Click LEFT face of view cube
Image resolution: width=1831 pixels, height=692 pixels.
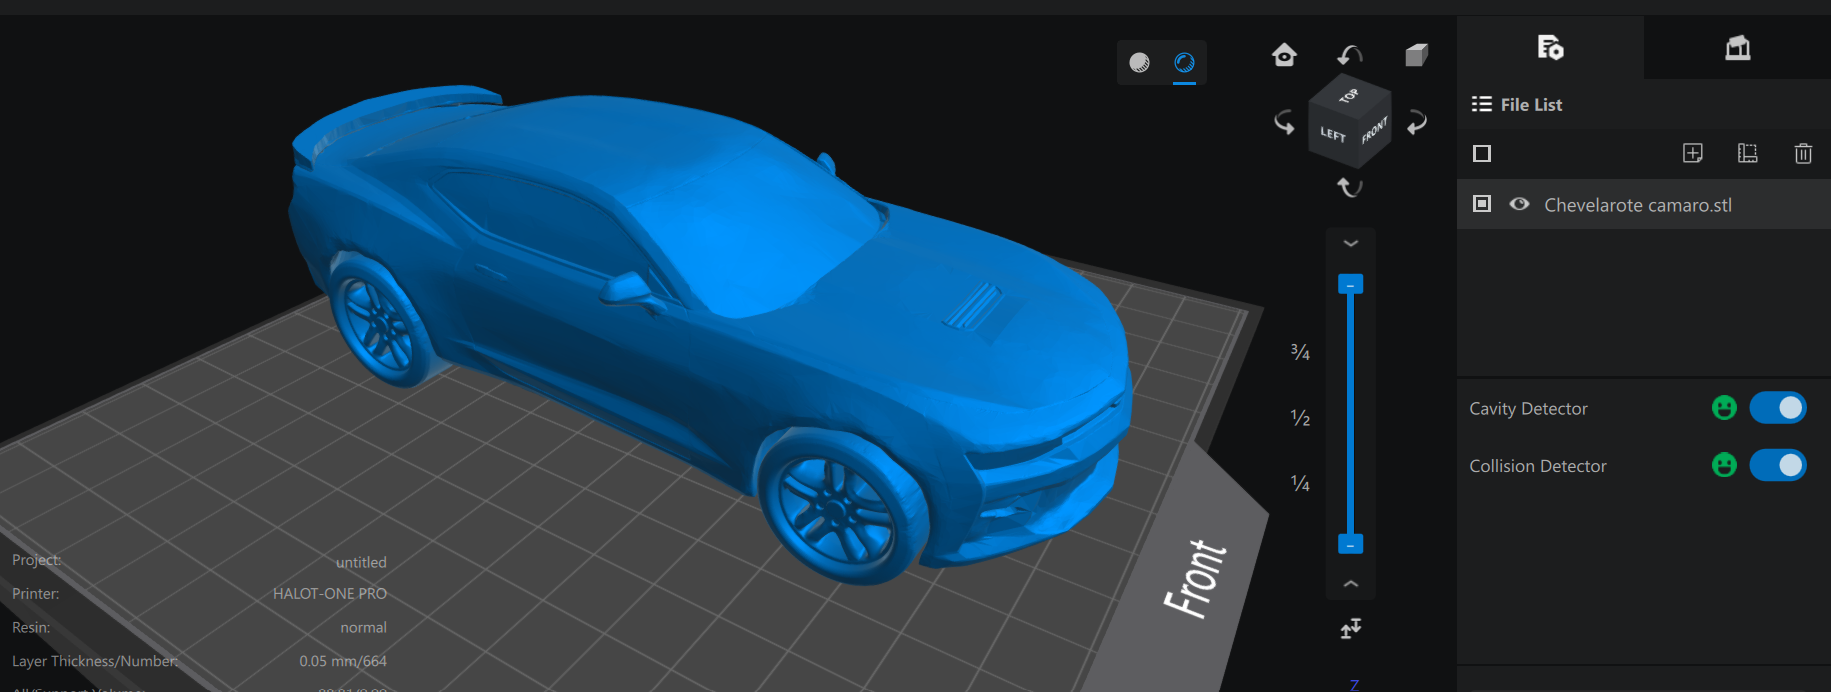click(x=1333, y=135)
